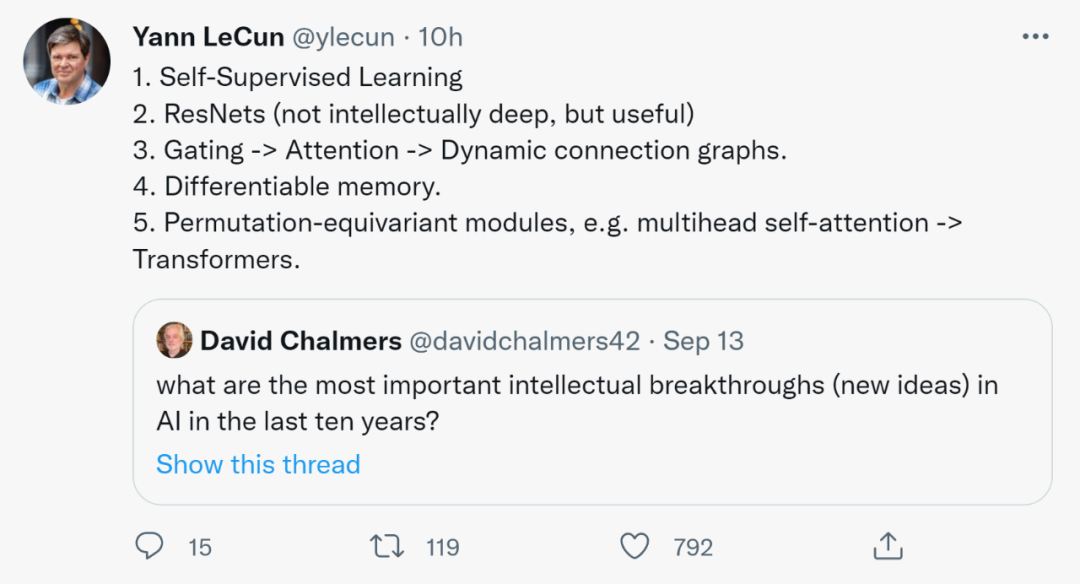Viewport: 1080px width, 584px height.
Task: Click the retweet icon
Action: coord(385,547)
